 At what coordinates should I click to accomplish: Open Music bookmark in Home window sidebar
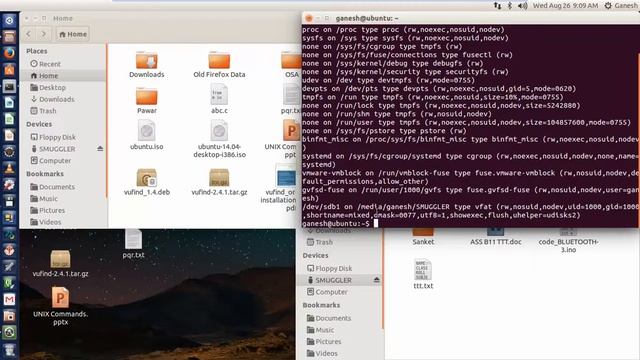coord(44,199)
